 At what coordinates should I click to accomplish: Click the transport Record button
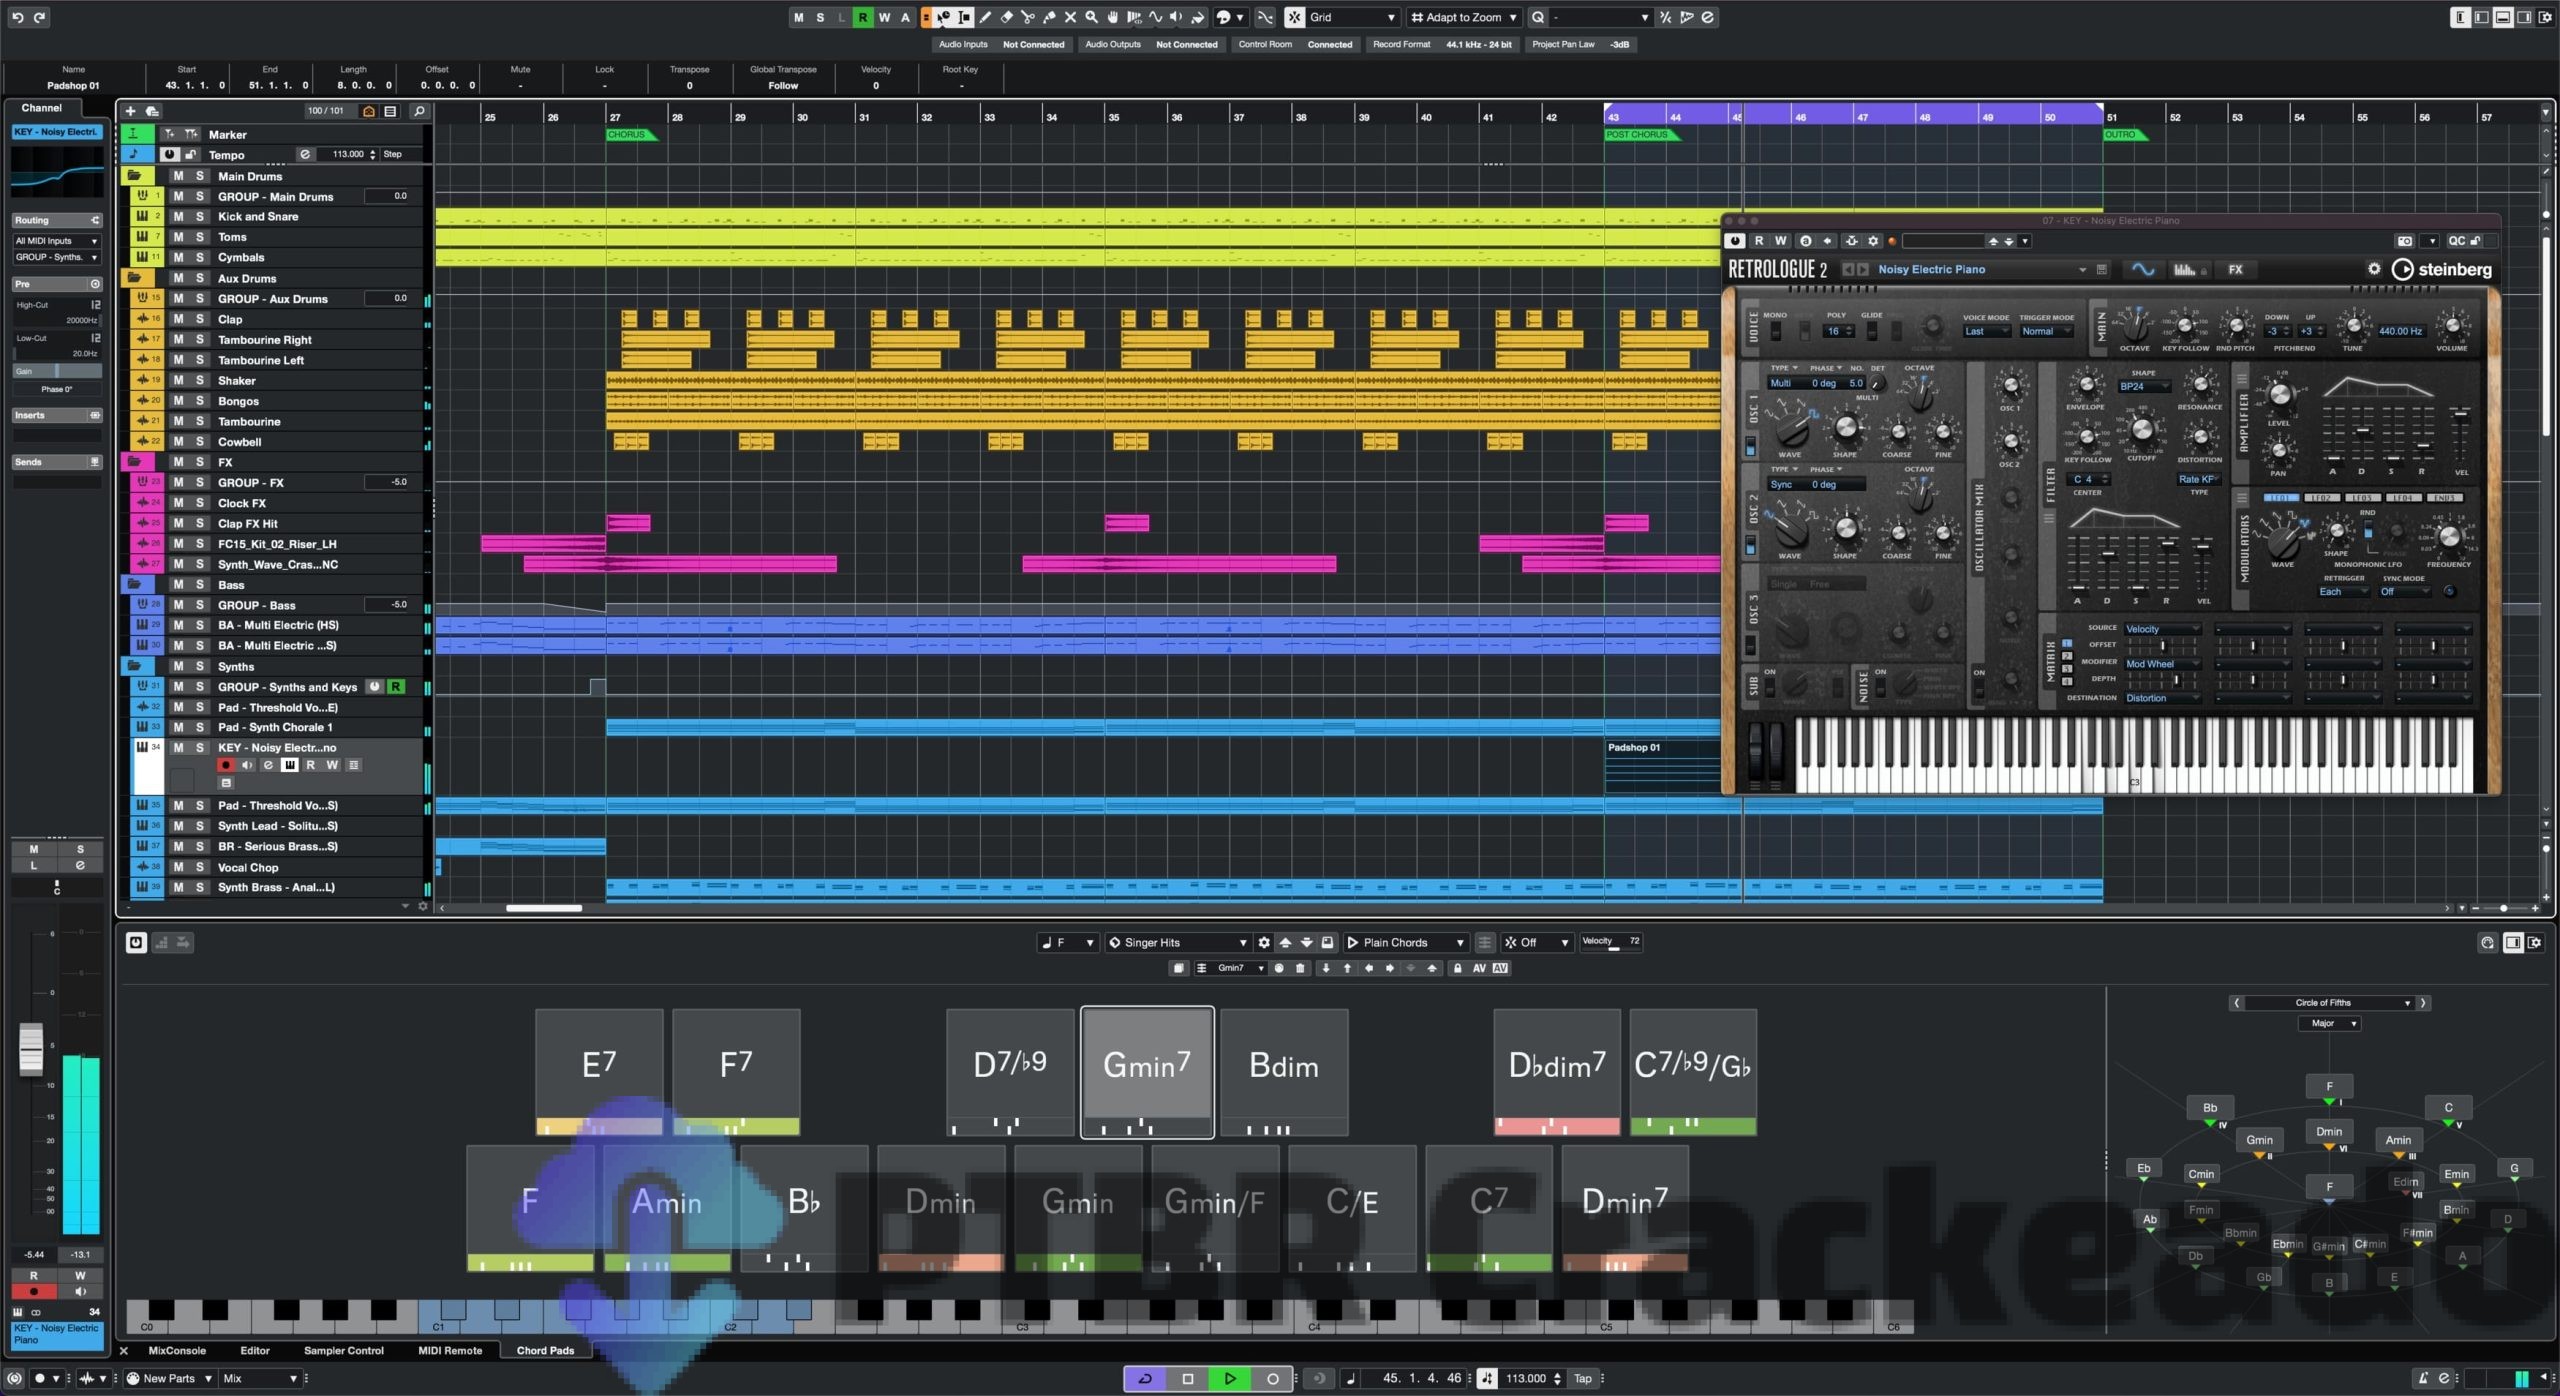(x=1272, y=1378)
